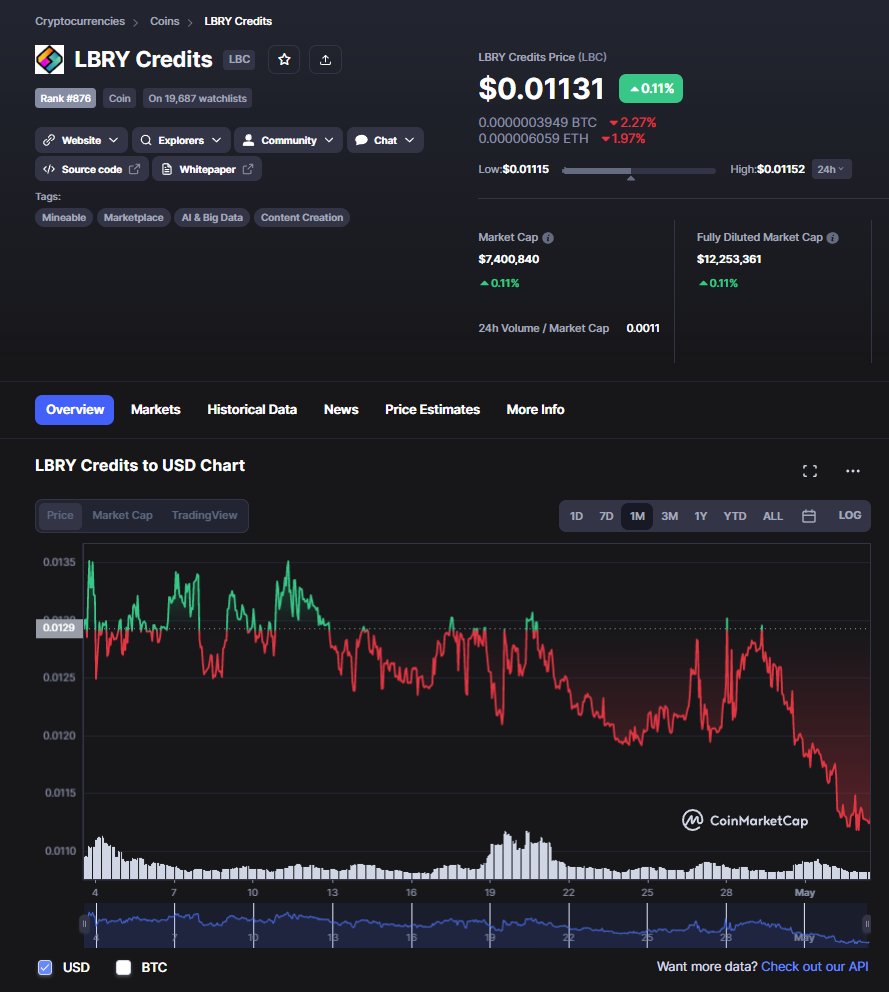Expand the Explorers dropdown

tap(181, 140)
